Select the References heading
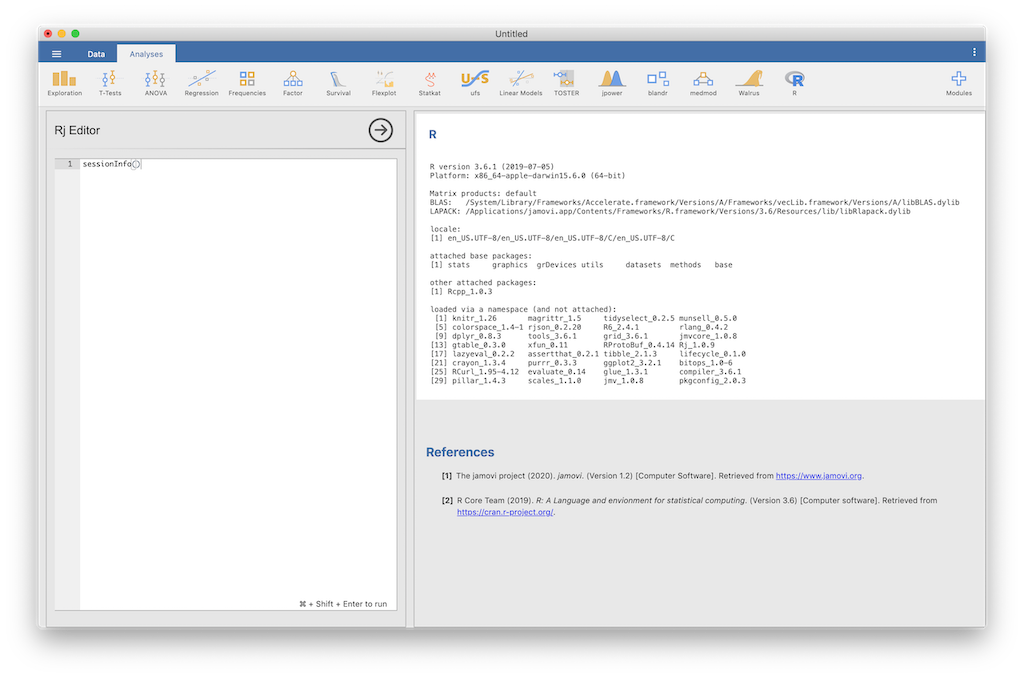Image resolution: width=1024 pixels, height=678 pixels. click(460, 452)
